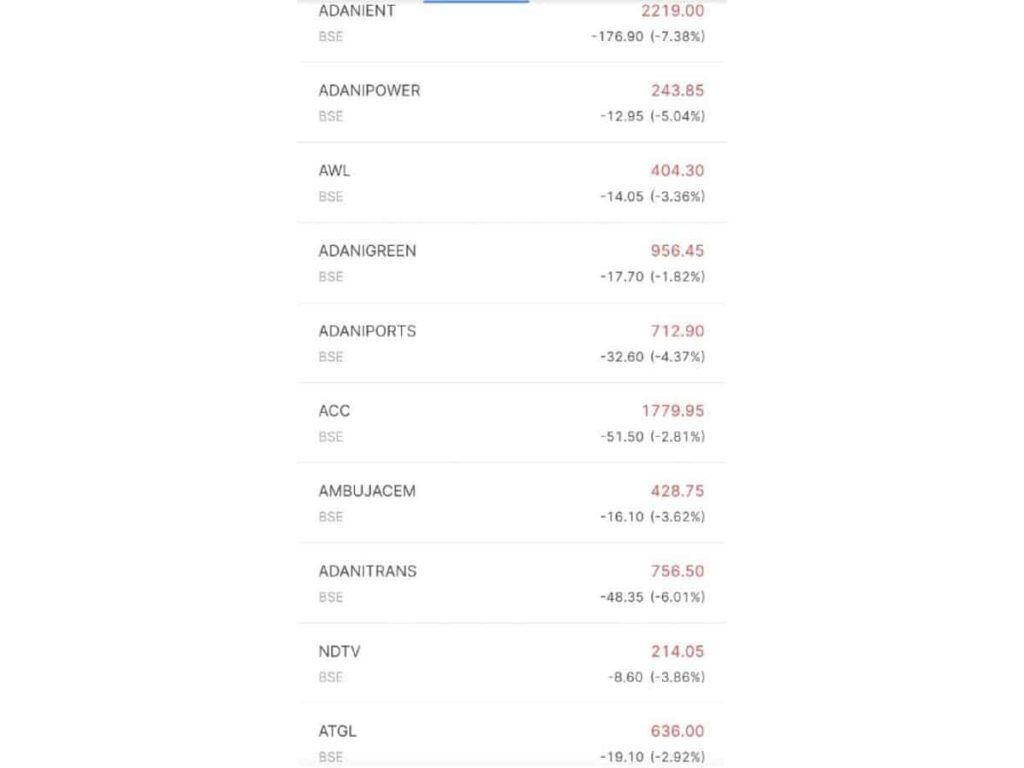Select ADANIPOWER in the watchlist
The height and width of the screenshot is (768, 1024).
click(369, 90)
